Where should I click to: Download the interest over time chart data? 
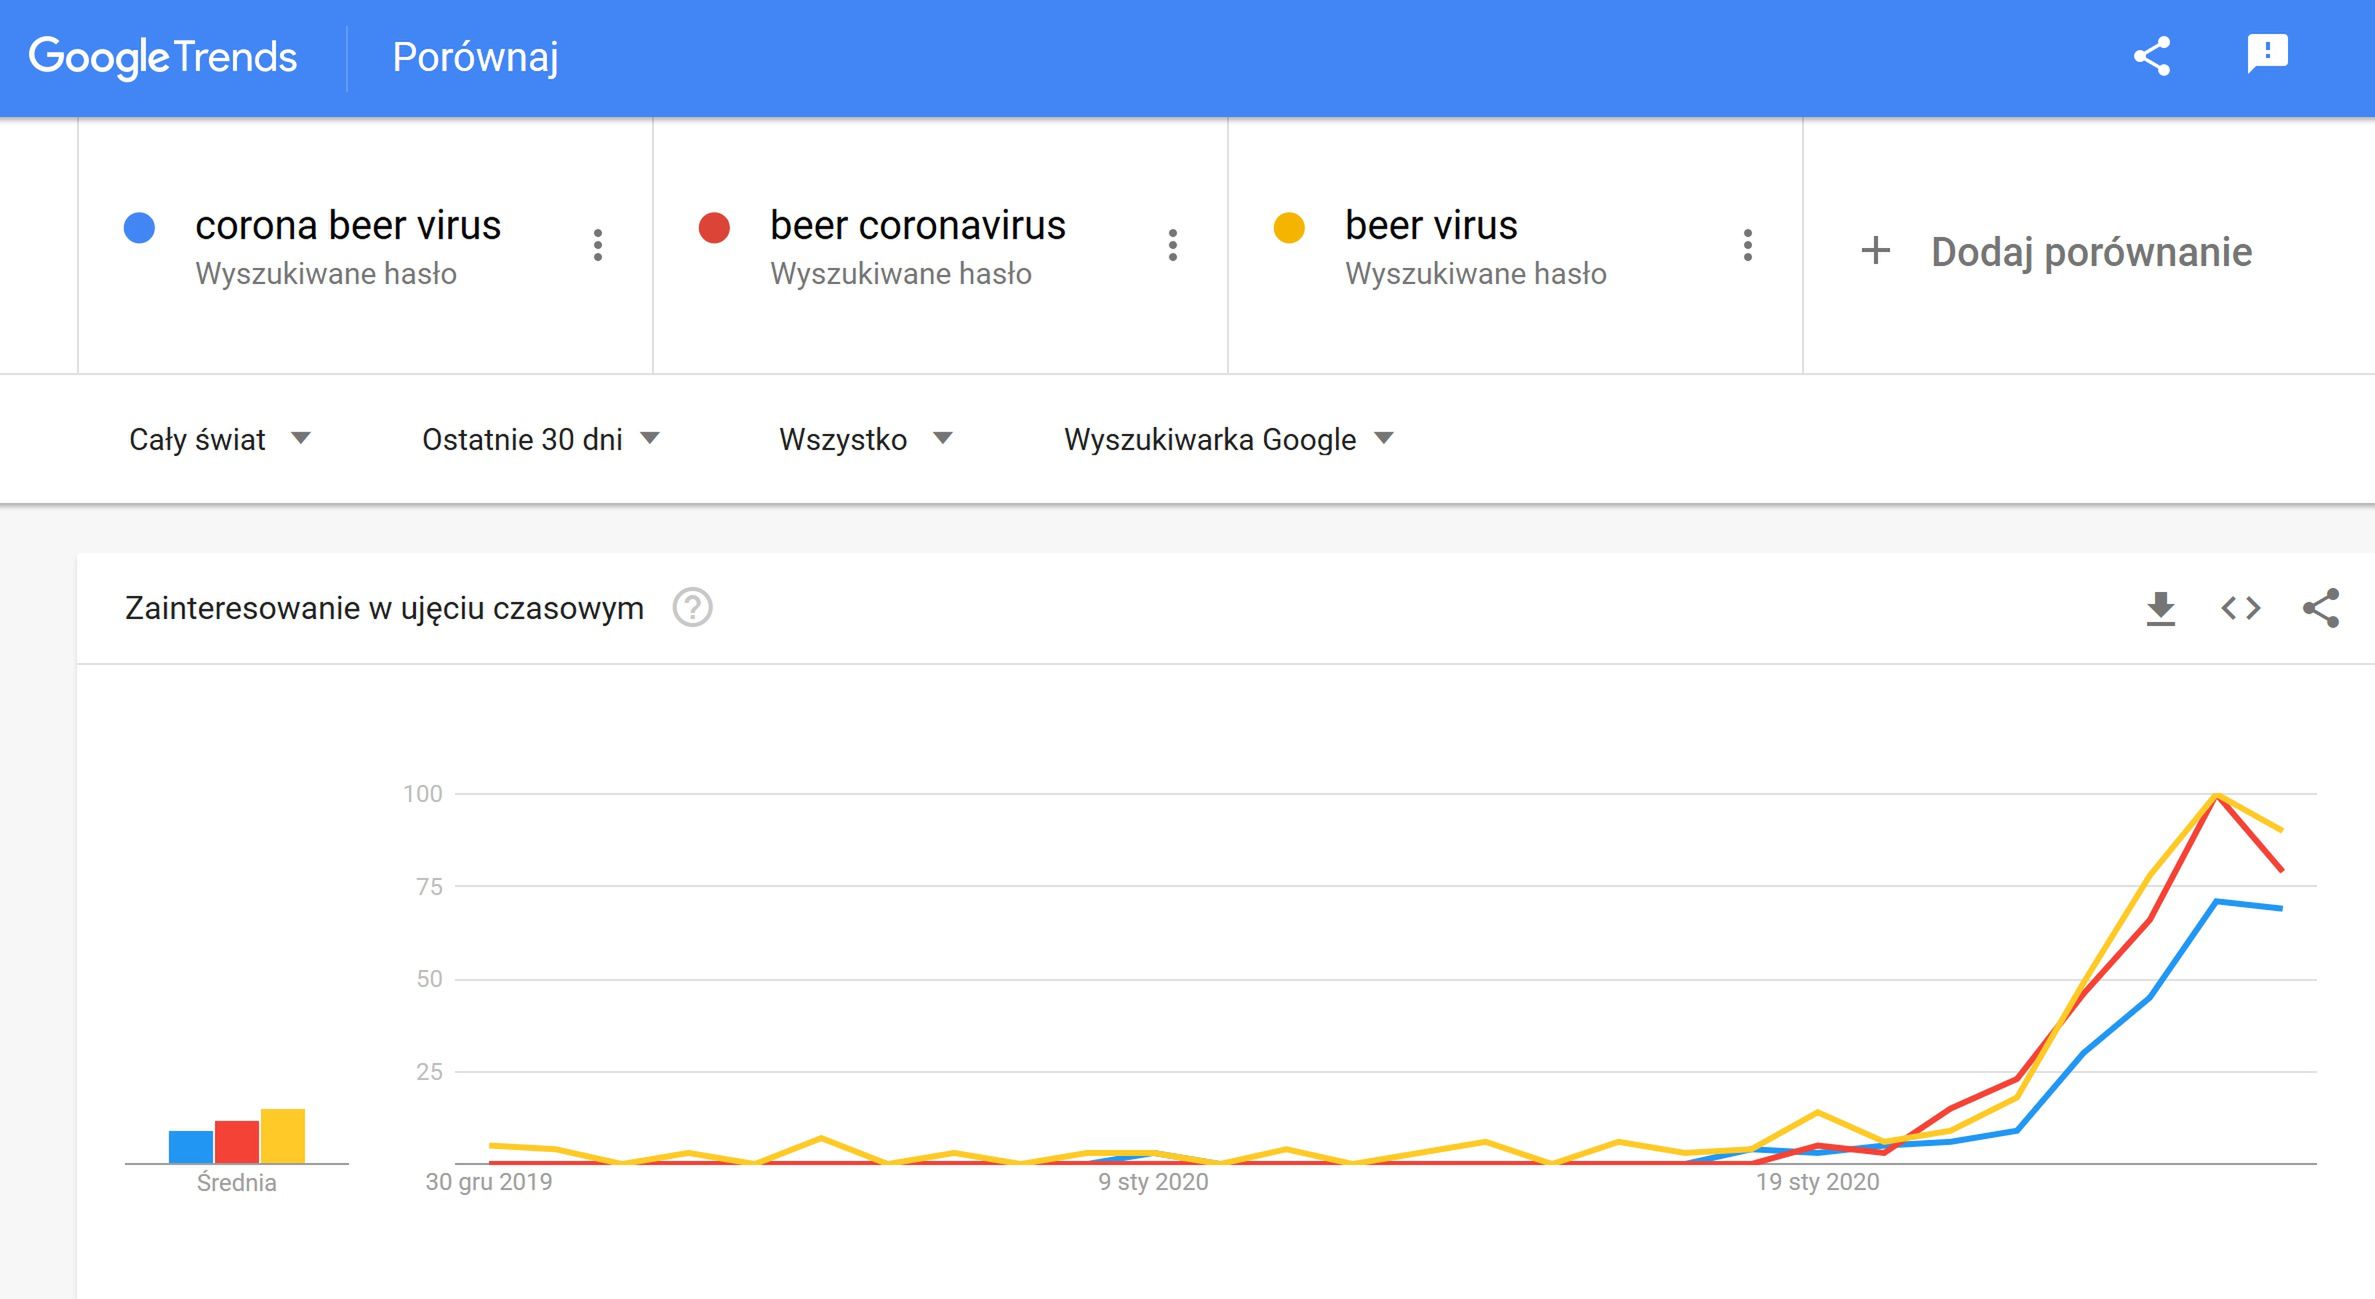pyautogui.click(x=2161, y=608)
